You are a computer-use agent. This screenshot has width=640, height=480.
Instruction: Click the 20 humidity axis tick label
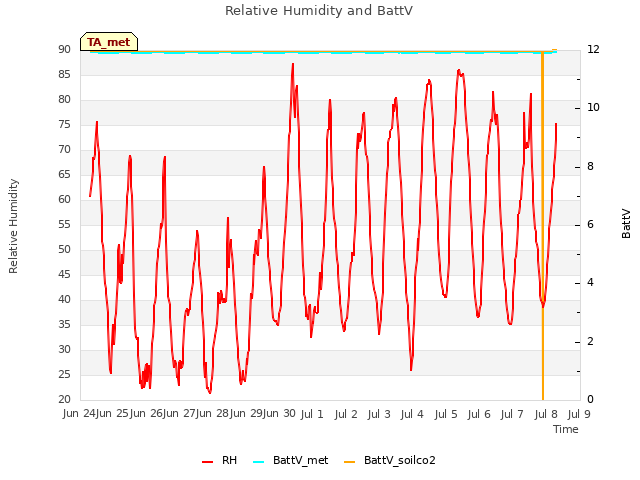coord(64,400)
